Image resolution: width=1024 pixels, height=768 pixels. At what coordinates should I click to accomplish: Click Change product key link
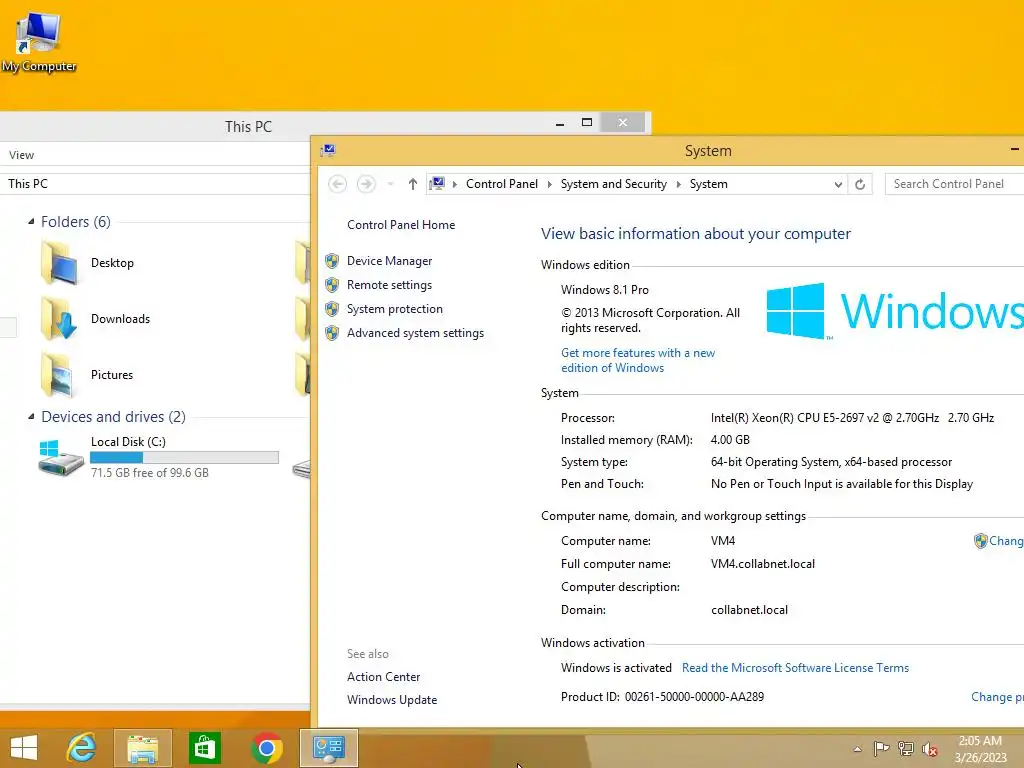pos(997,697)
